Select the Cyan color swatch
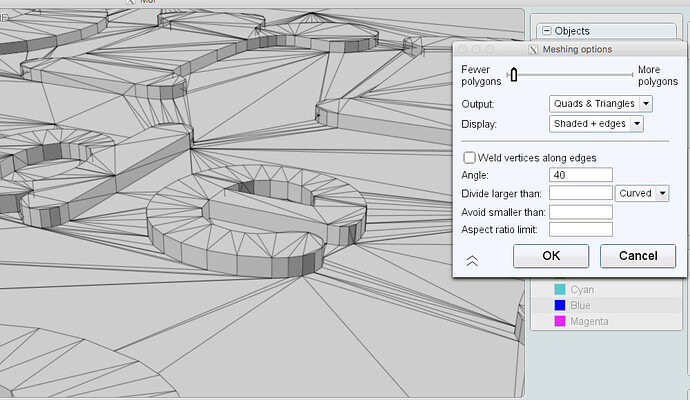Screen dimensions: 690x400 tap(560, 289)
